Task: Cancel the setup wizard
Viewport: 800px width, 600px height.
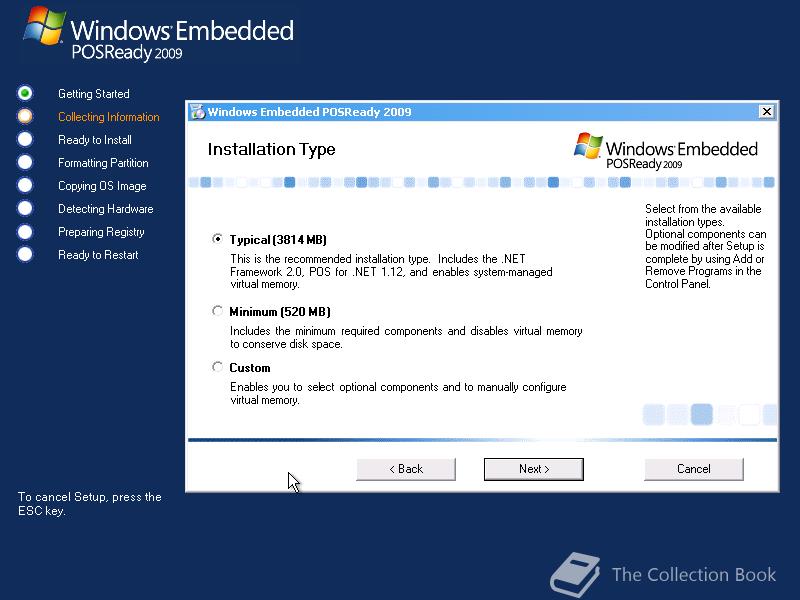Action: point(694,469)
